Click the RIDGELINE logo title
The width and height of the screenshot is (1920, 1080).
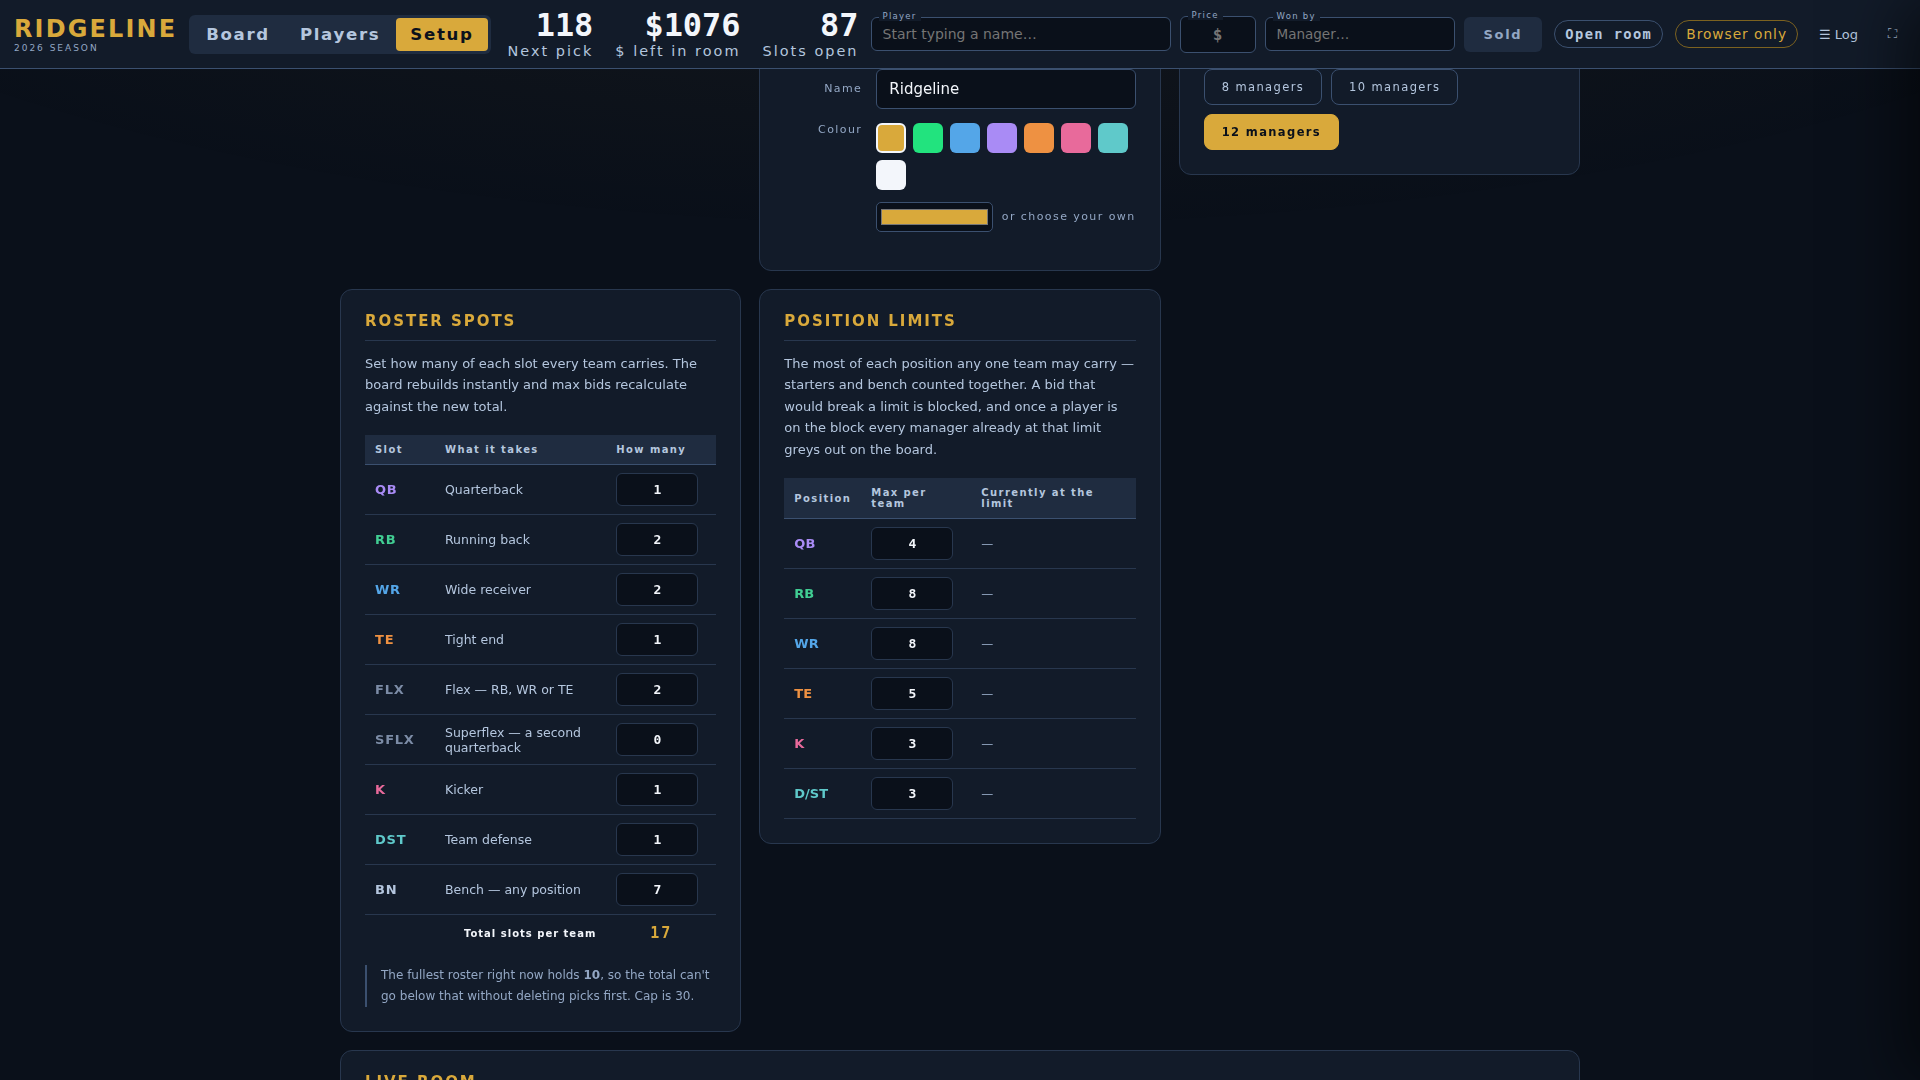point(95,28)
